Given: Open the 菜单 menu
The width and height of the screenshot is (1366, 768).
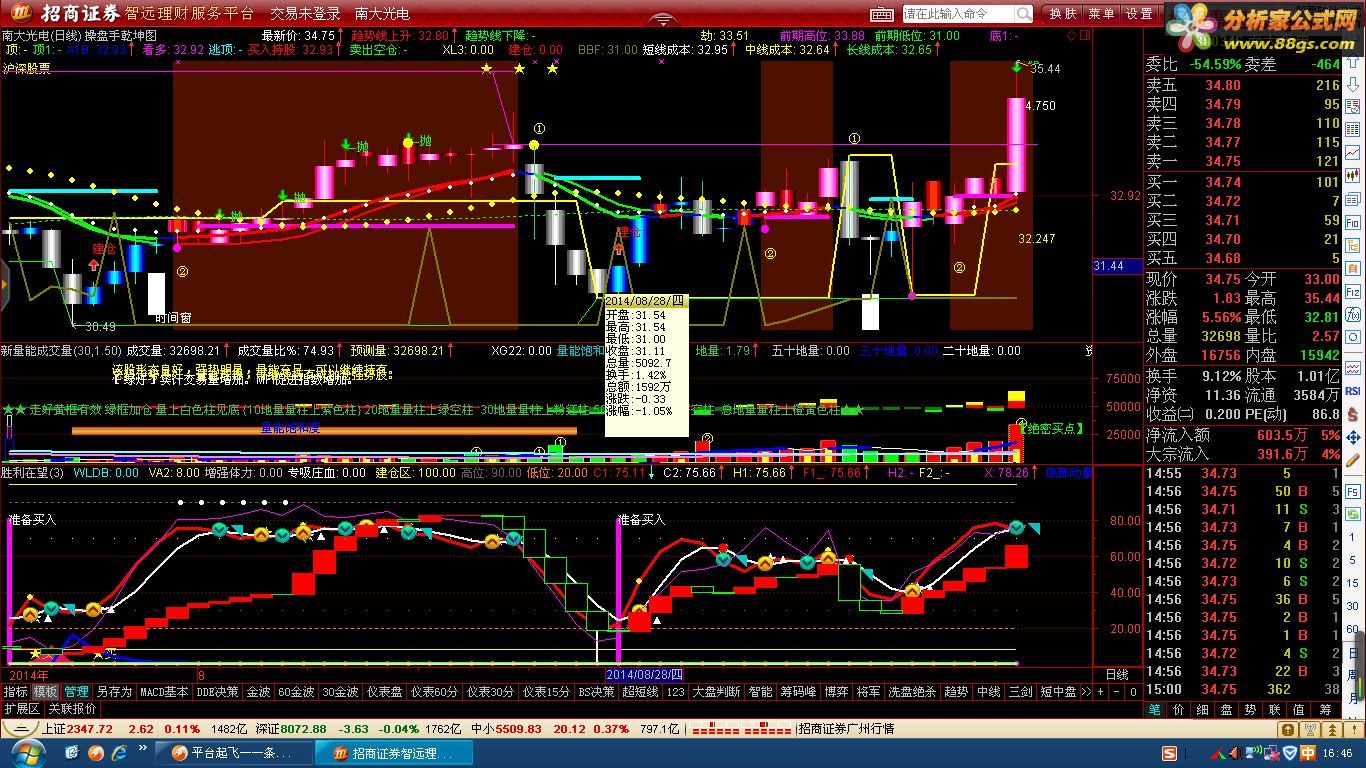Looking at the screenshot, I should [1101, 14].
